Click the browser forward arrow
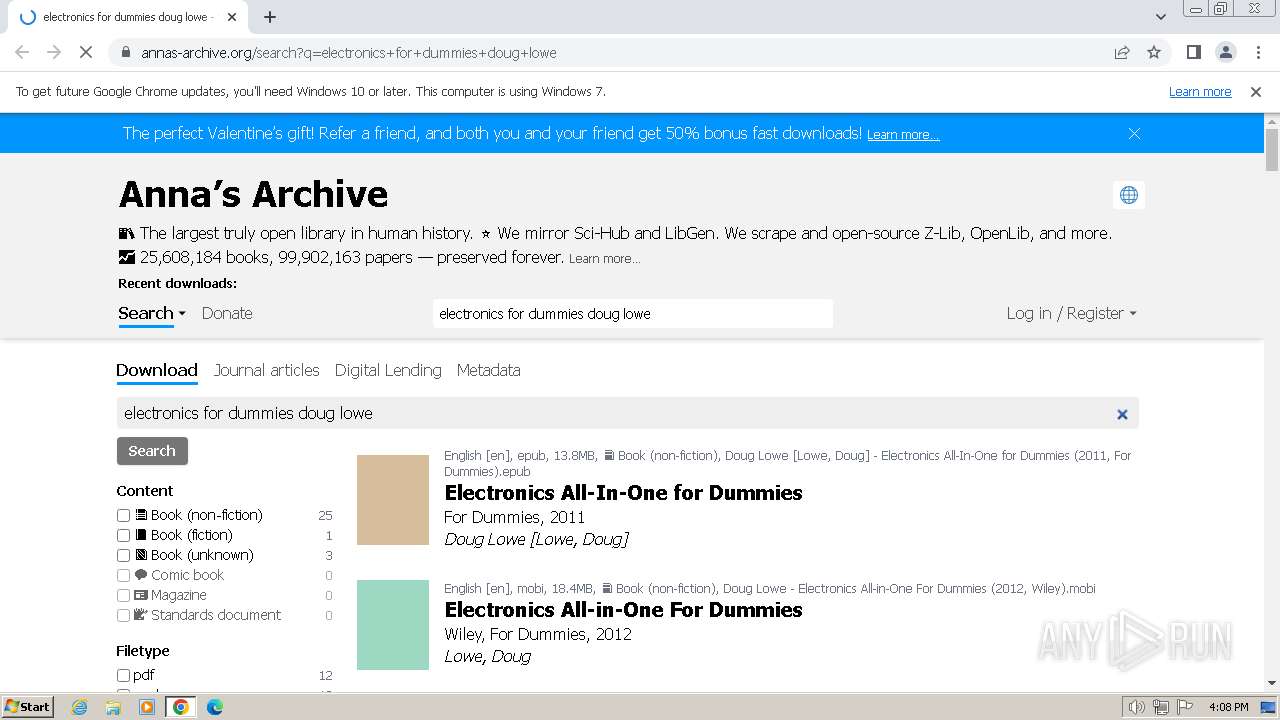 54,52
